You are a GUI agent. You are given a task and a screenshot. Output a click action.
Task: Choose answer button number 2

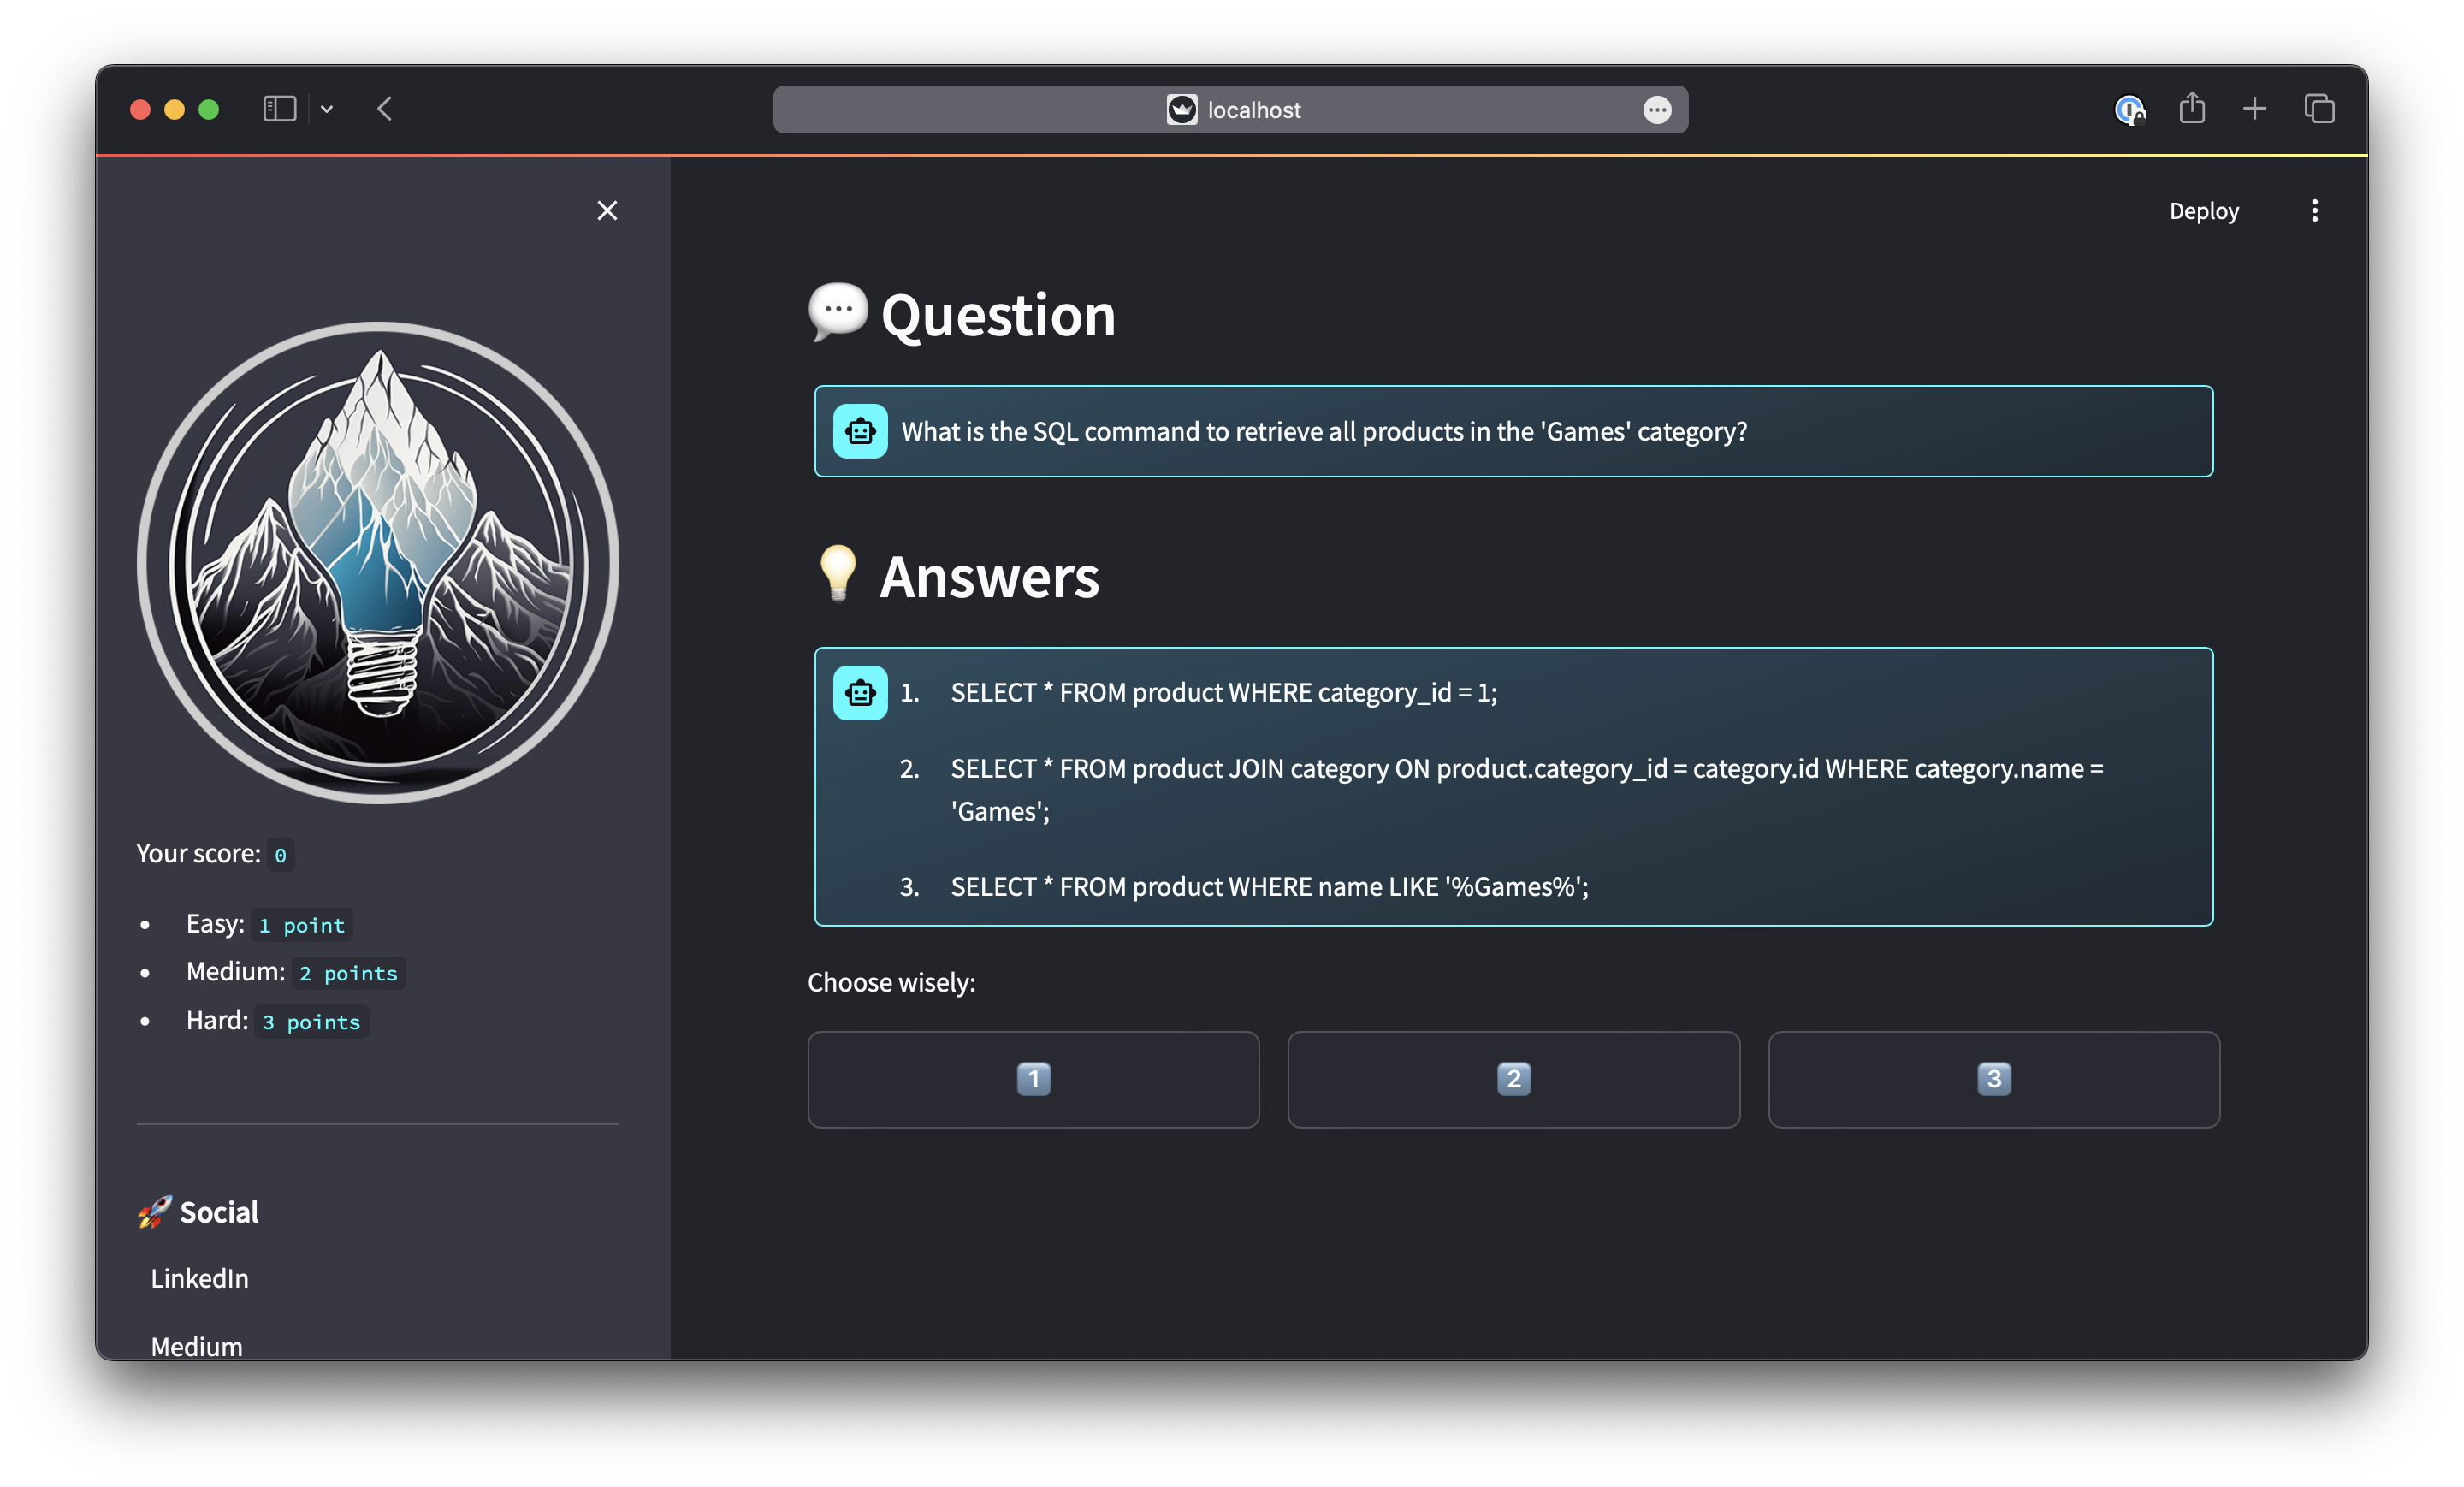pos(1513,1079)
